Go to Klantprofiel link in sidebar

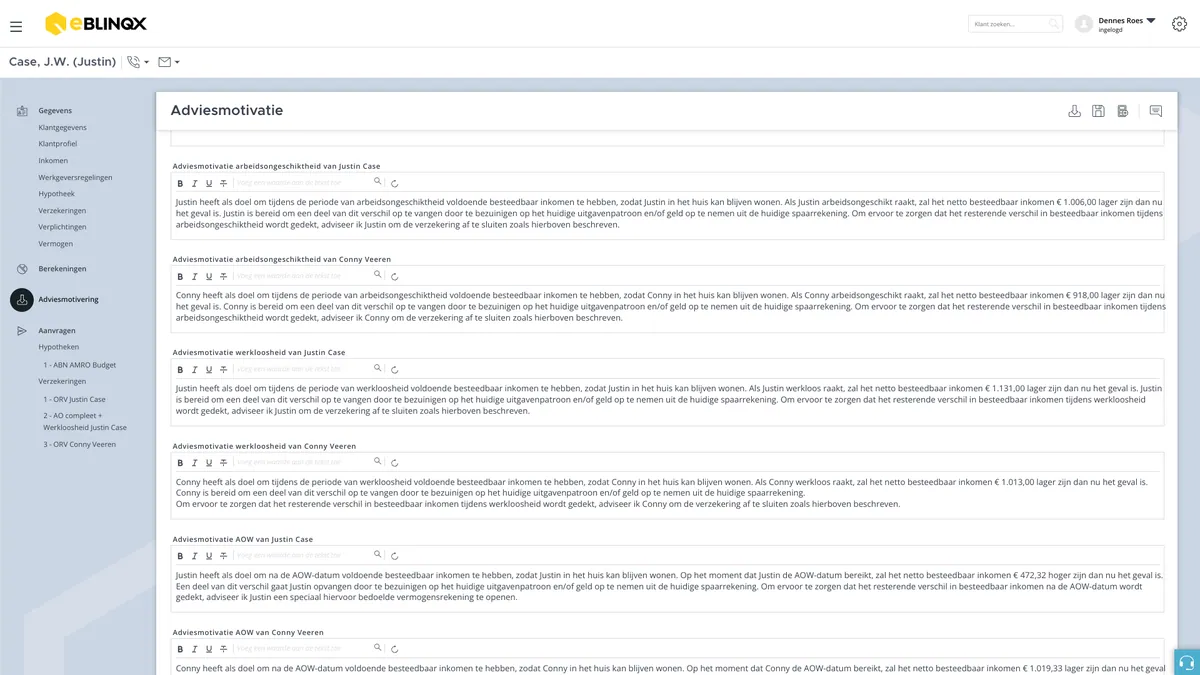58,144
